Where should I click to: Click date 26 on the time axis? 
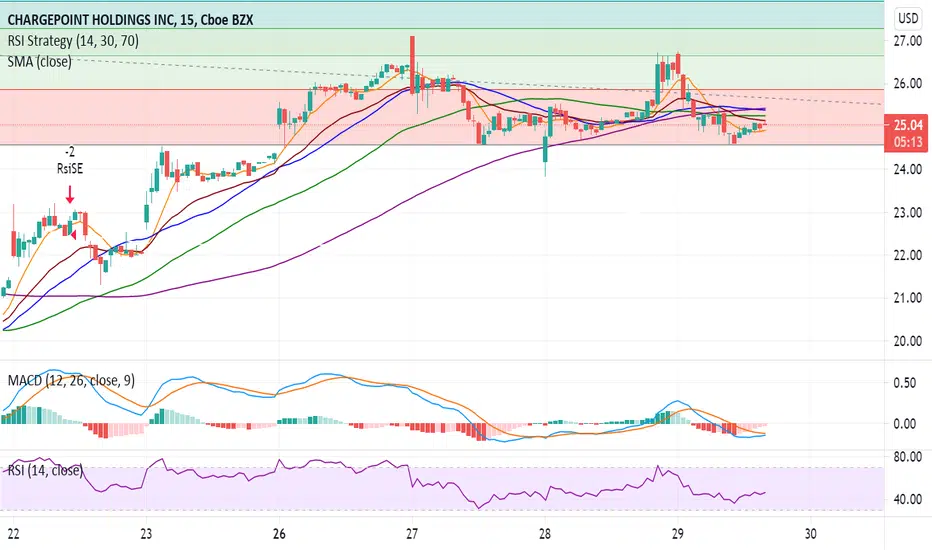coord(279,533)
